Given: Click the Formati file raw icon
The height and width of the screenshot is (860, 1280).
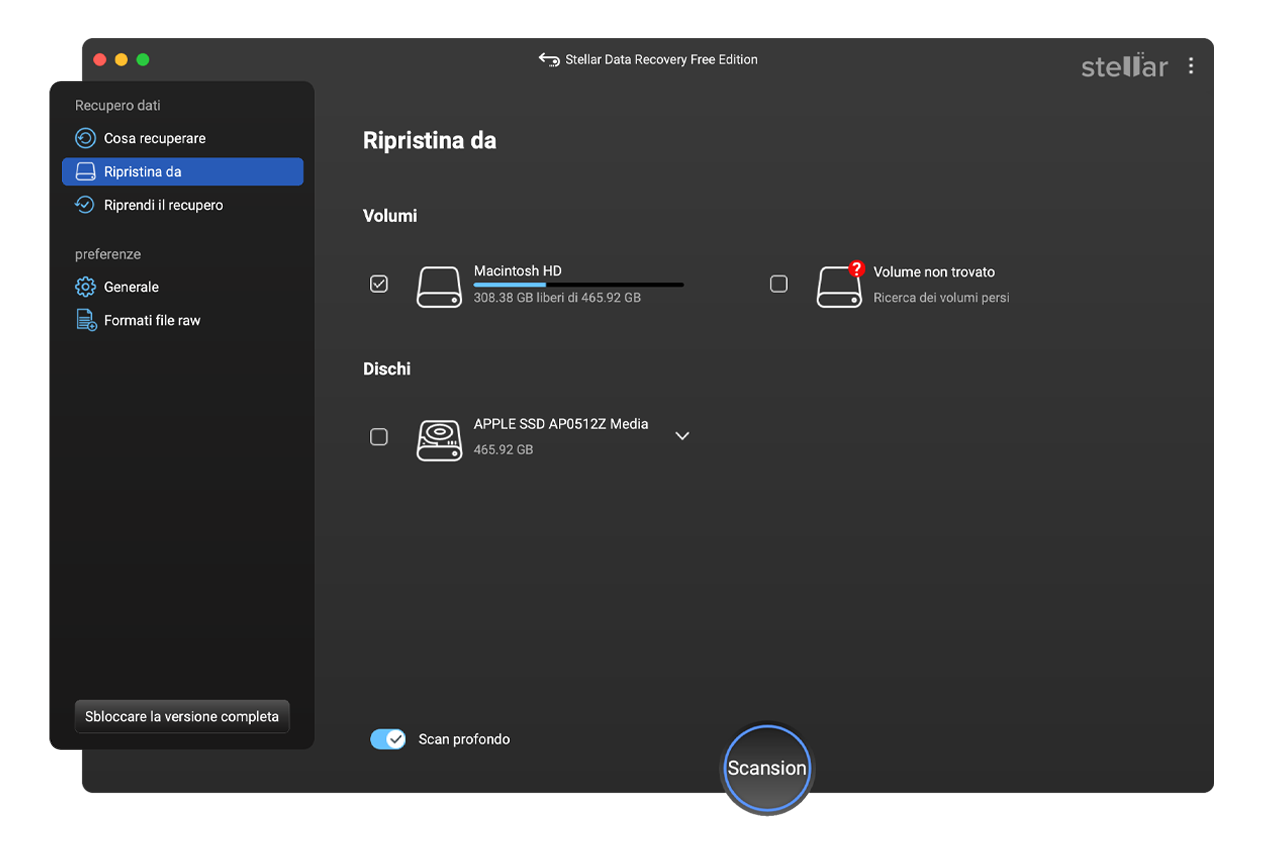Looking at the screenshot, I should [86, 320].
